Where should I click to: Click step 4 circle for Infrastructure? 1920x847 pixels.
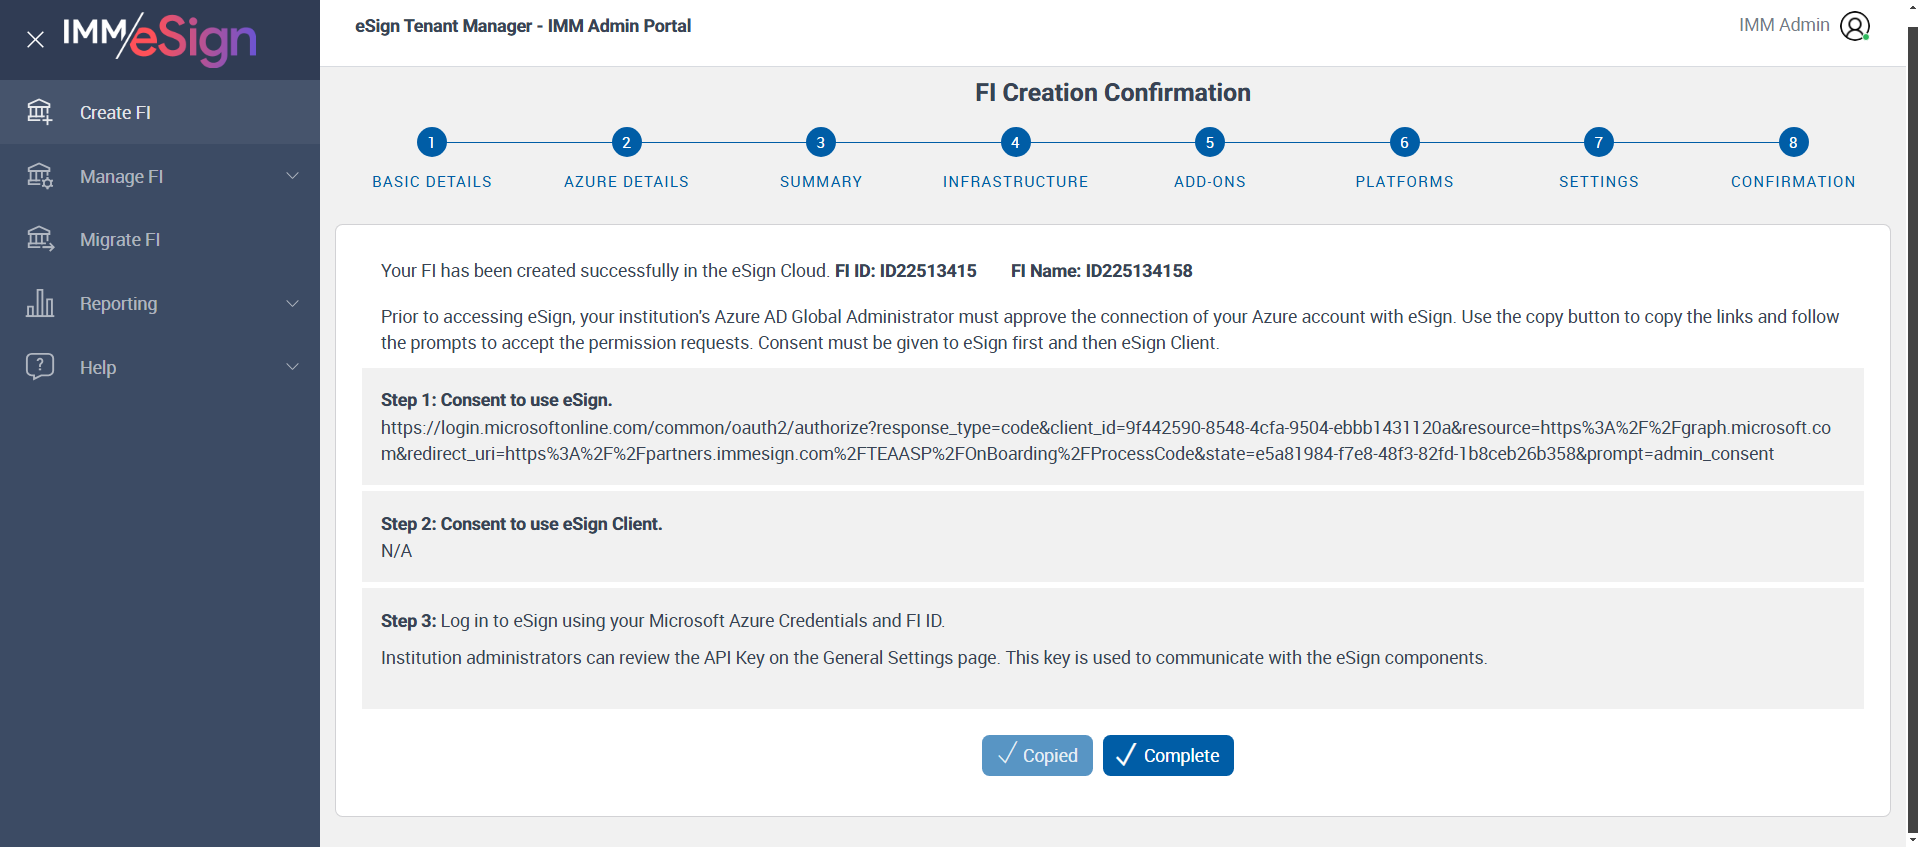pos(1015,142)
